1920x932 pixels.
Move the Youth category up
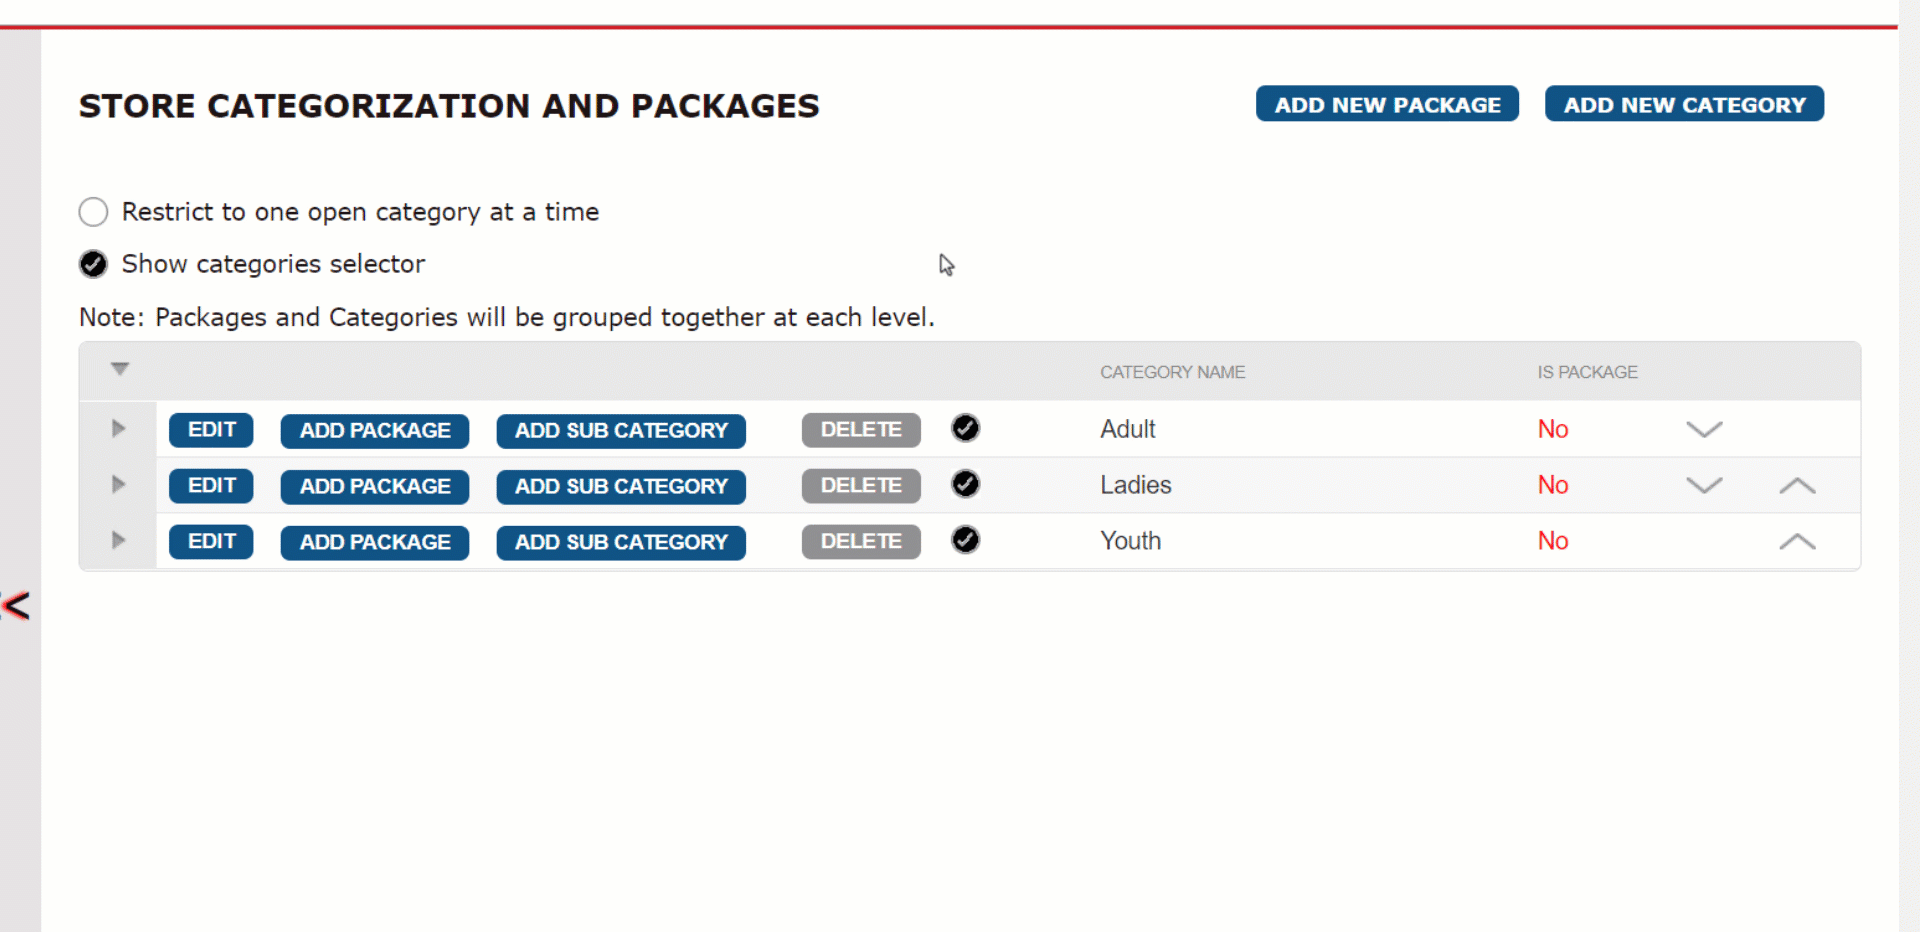pos(1797,541)
